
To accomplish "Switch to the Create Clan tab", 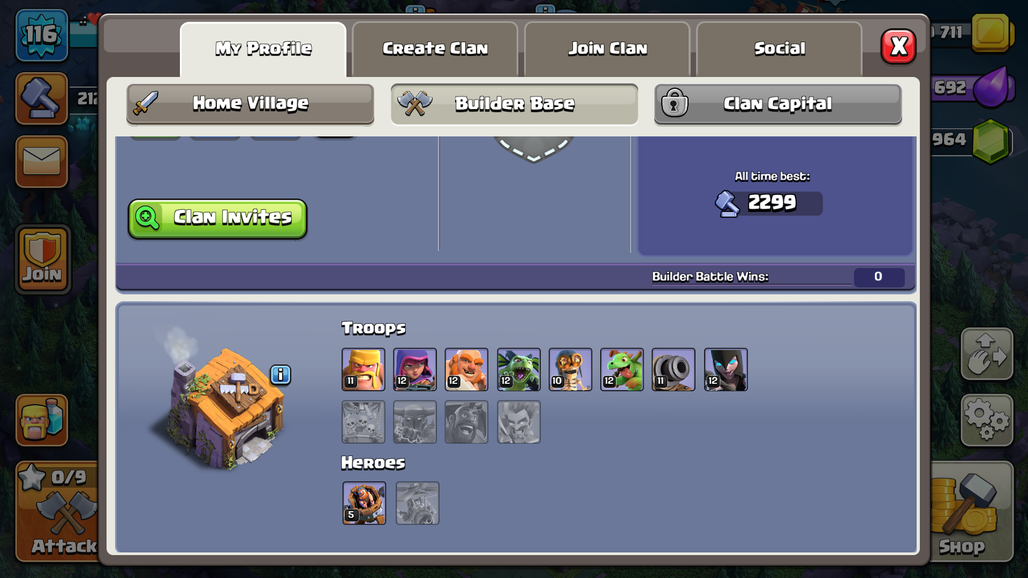I will coord(435,48).
